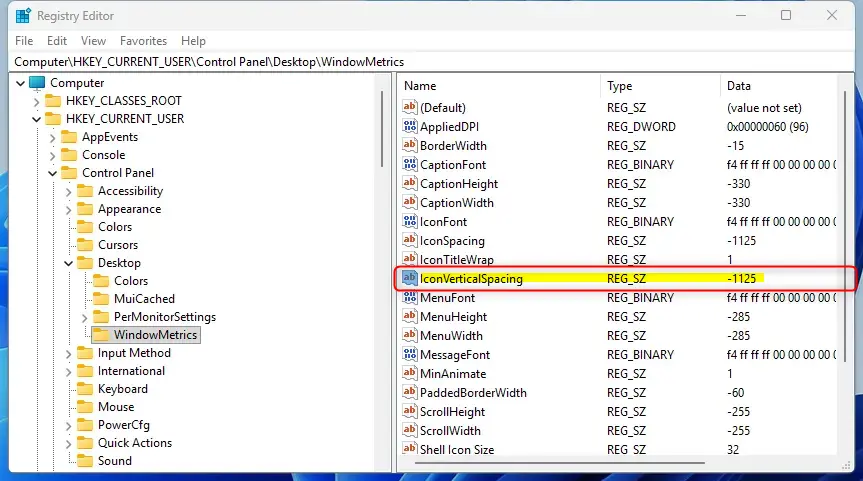This screenshot has height=481, width=863.
Task: Select the Keyboard key in tree
Action: [123, 389]
